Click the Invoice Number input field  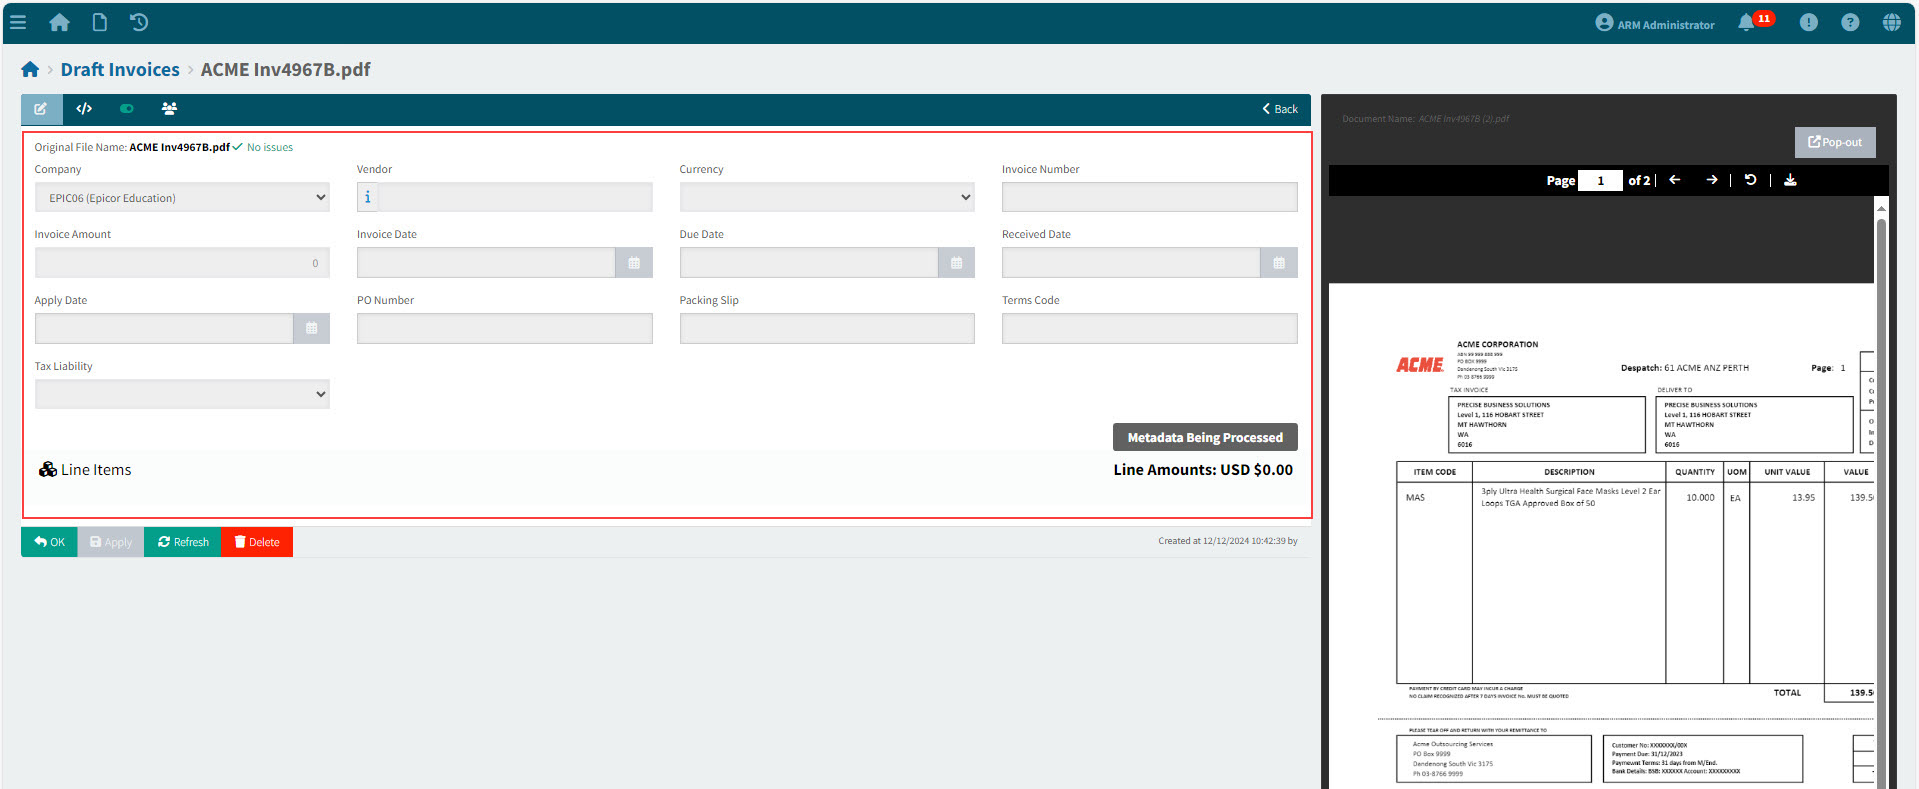[x=1149, y=198]
